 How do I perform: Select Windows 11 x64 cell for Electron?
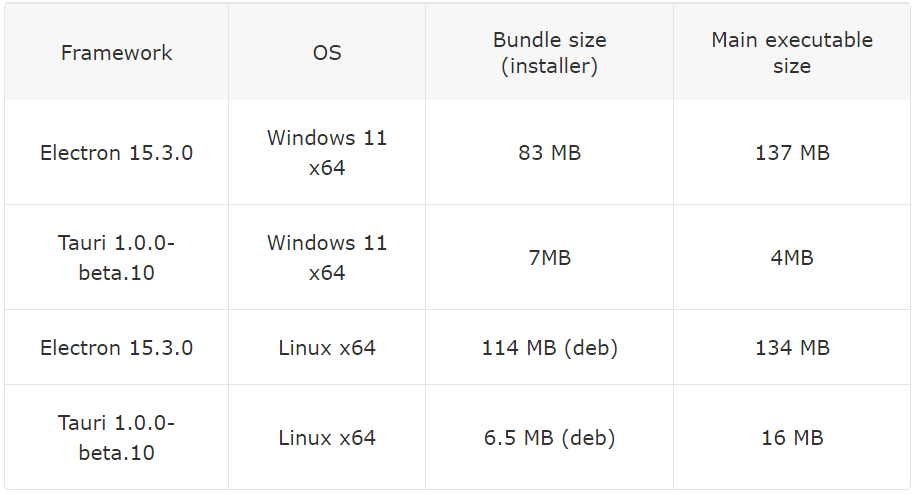pos(327,153)
